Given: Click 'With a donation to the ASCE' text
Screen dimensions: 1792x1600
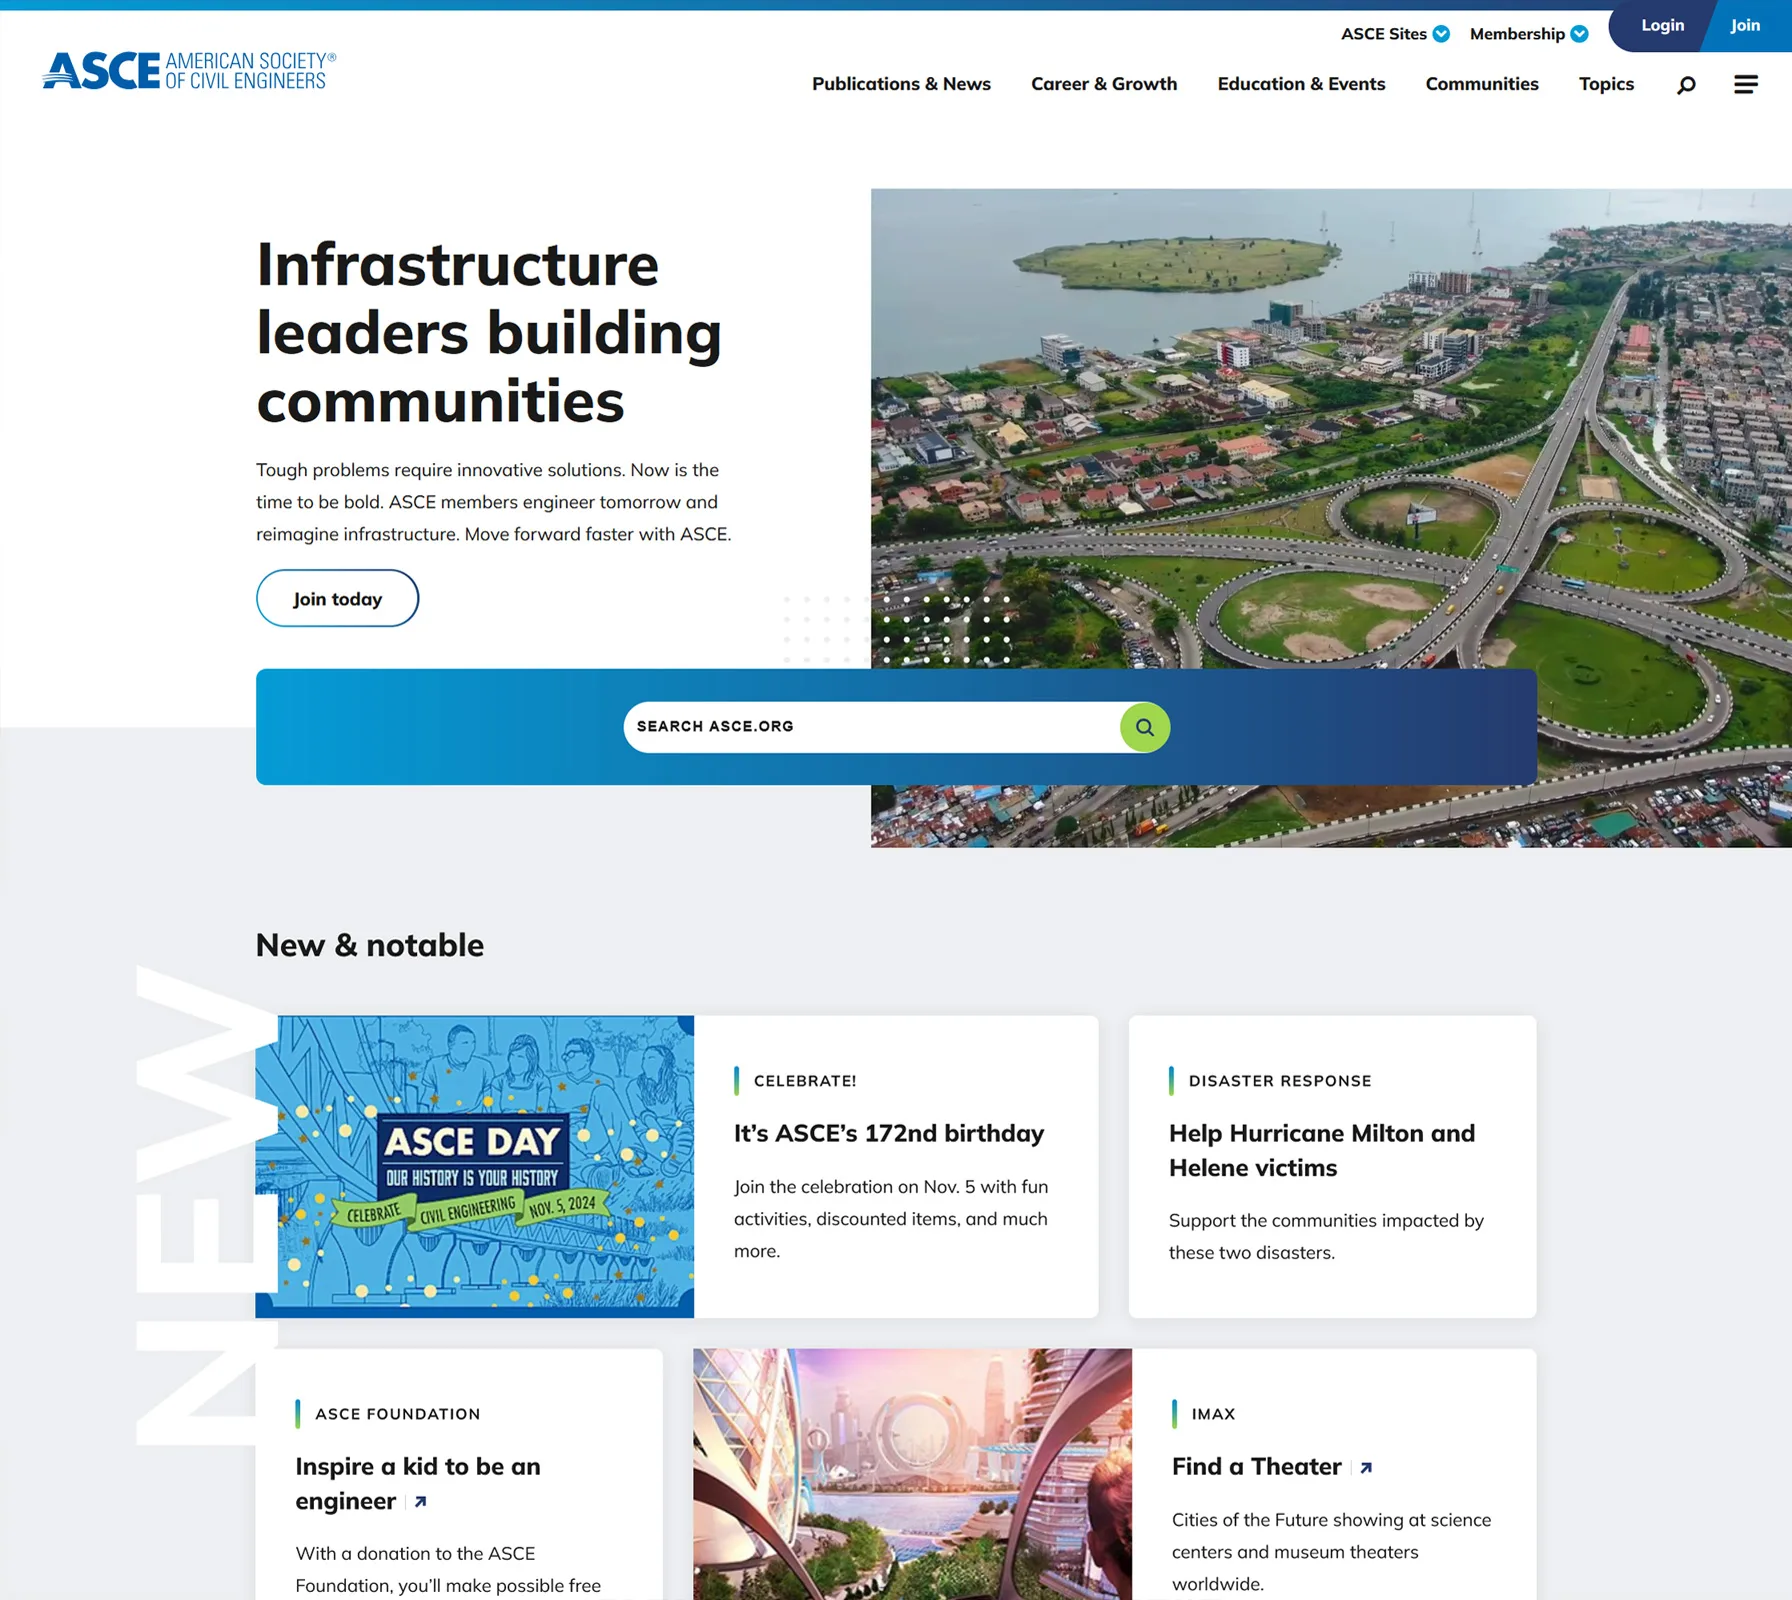Looking at the screenshot, I should click(x=448, y=1569).
